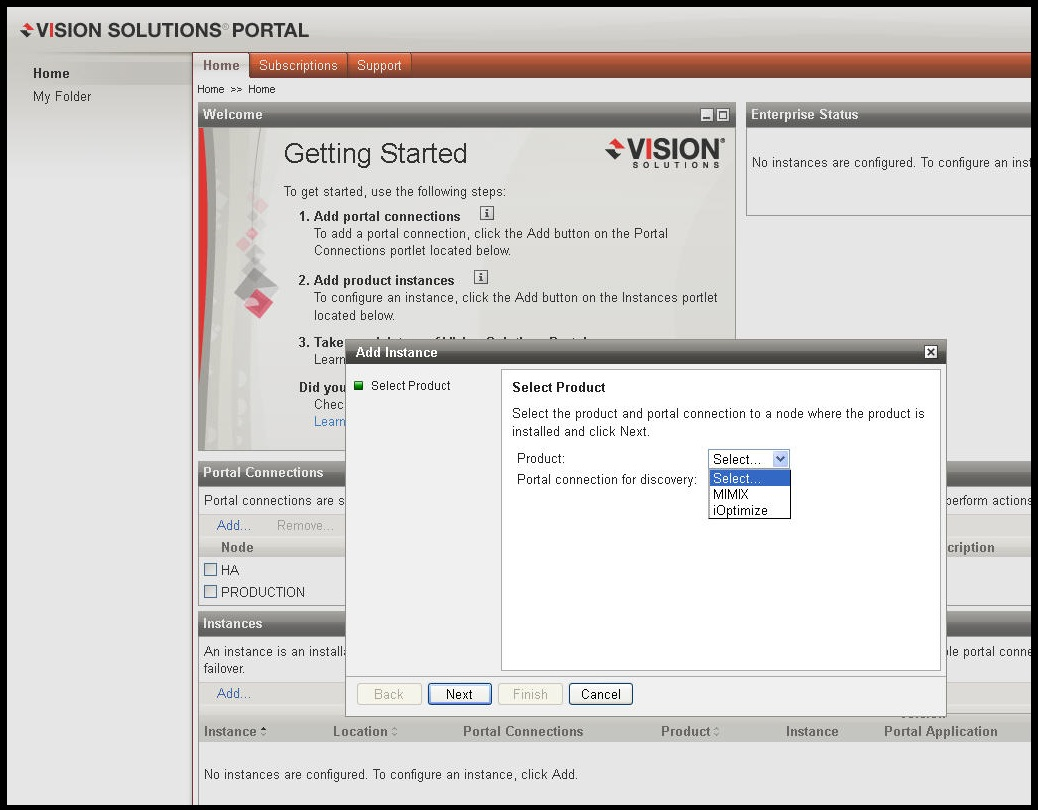
Task: Click the disabled Back button
Action: pos(389,694)
